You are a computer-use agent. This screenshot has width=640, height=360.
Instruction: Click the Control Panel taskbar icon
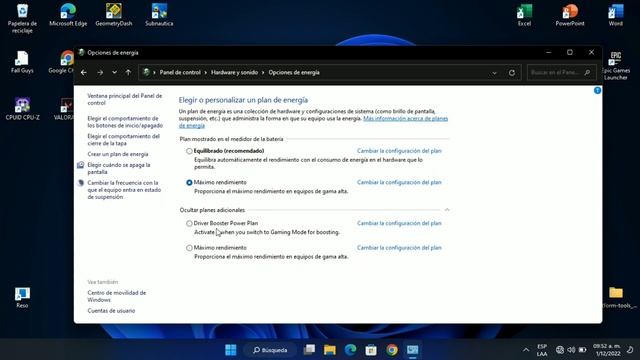413,350
